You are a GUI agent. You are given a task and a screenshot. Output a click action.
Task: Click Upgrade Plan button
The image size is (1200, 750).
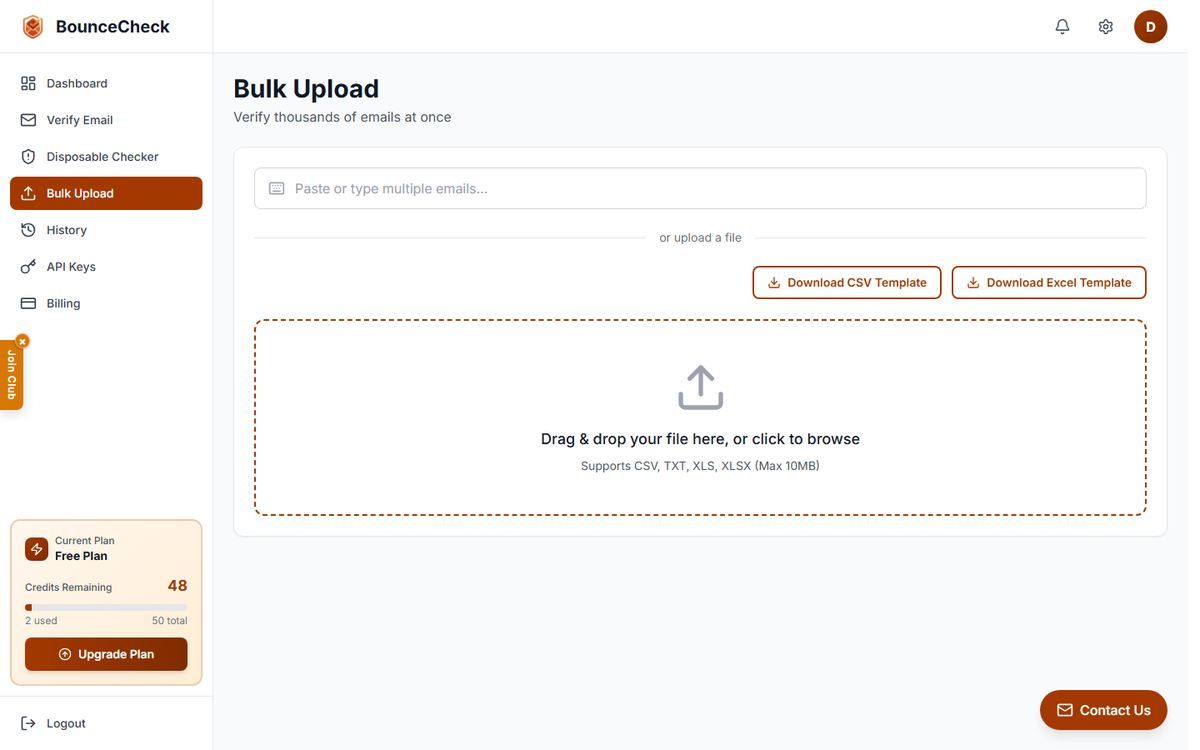pos(106,654)
